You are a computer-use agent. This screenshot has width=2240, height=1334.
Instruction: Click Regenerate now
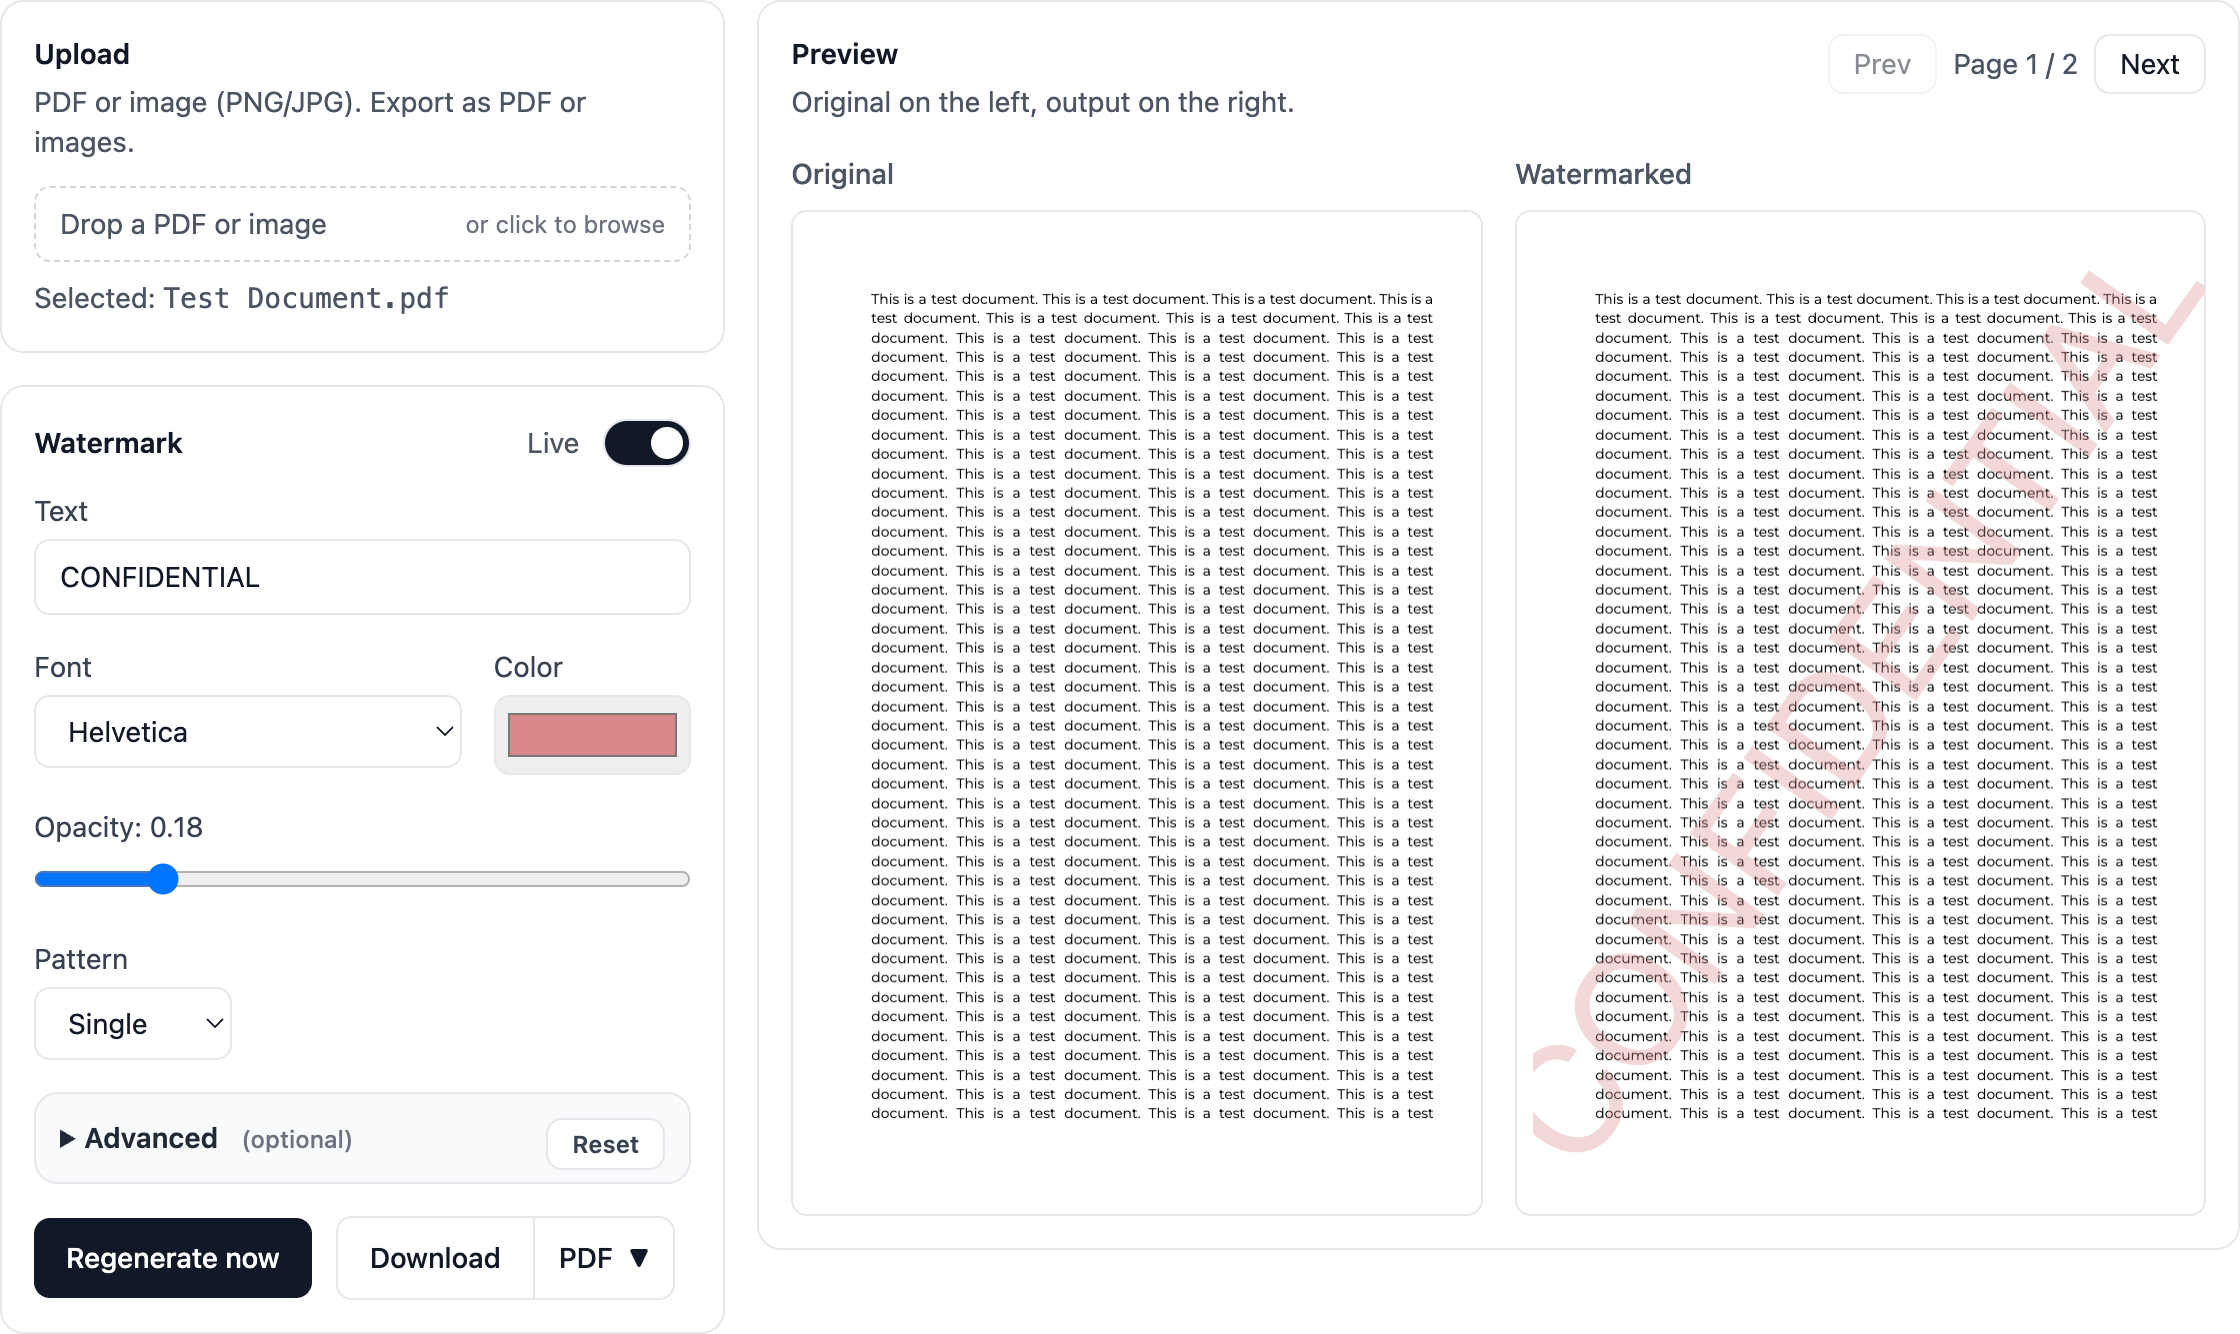tap(172, 1257)
